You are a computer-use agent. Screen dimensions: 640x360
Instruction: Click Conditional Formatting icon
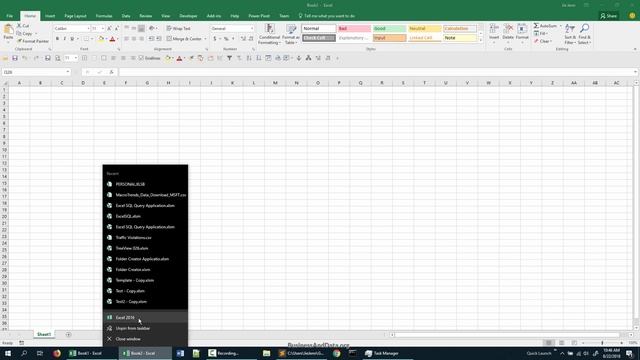coord(269,29)
